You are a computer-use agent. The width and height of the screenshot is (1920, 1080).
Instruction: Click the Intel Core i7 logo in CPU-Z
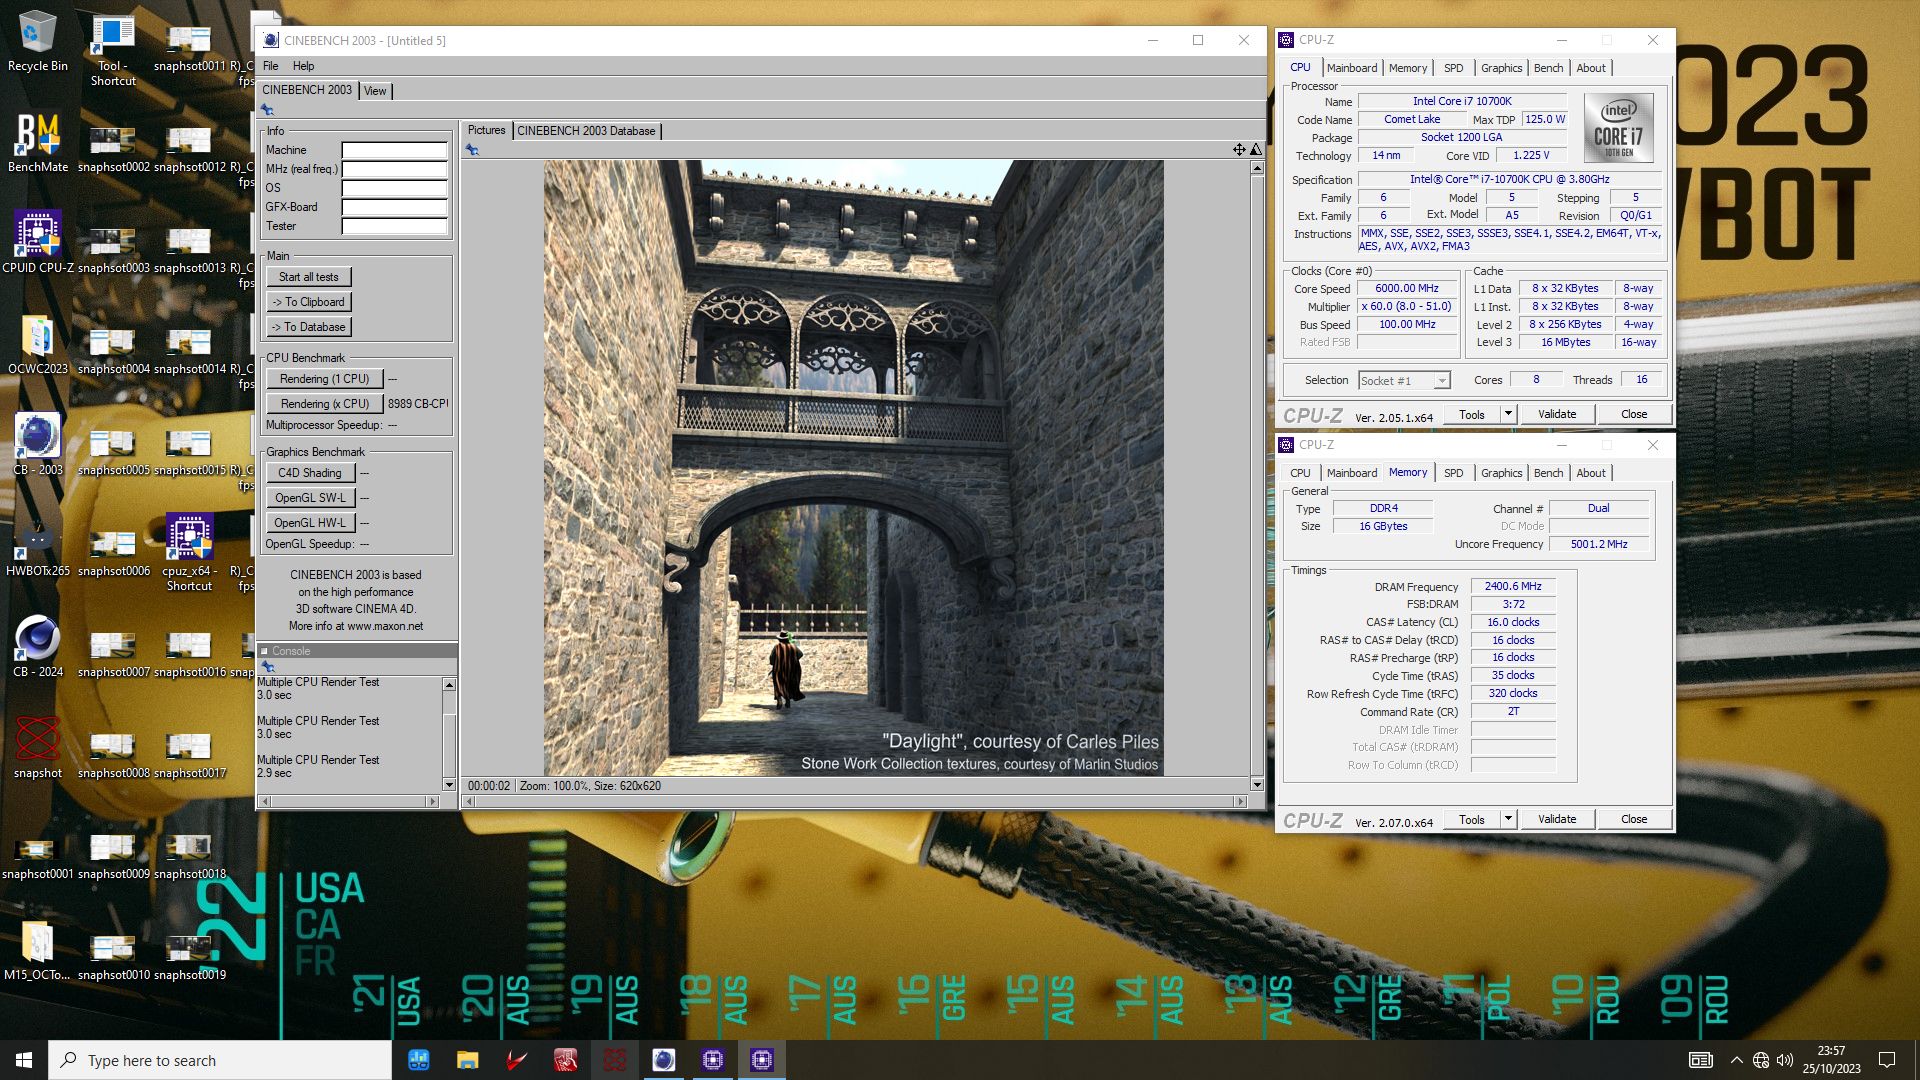pos(1618,128)
